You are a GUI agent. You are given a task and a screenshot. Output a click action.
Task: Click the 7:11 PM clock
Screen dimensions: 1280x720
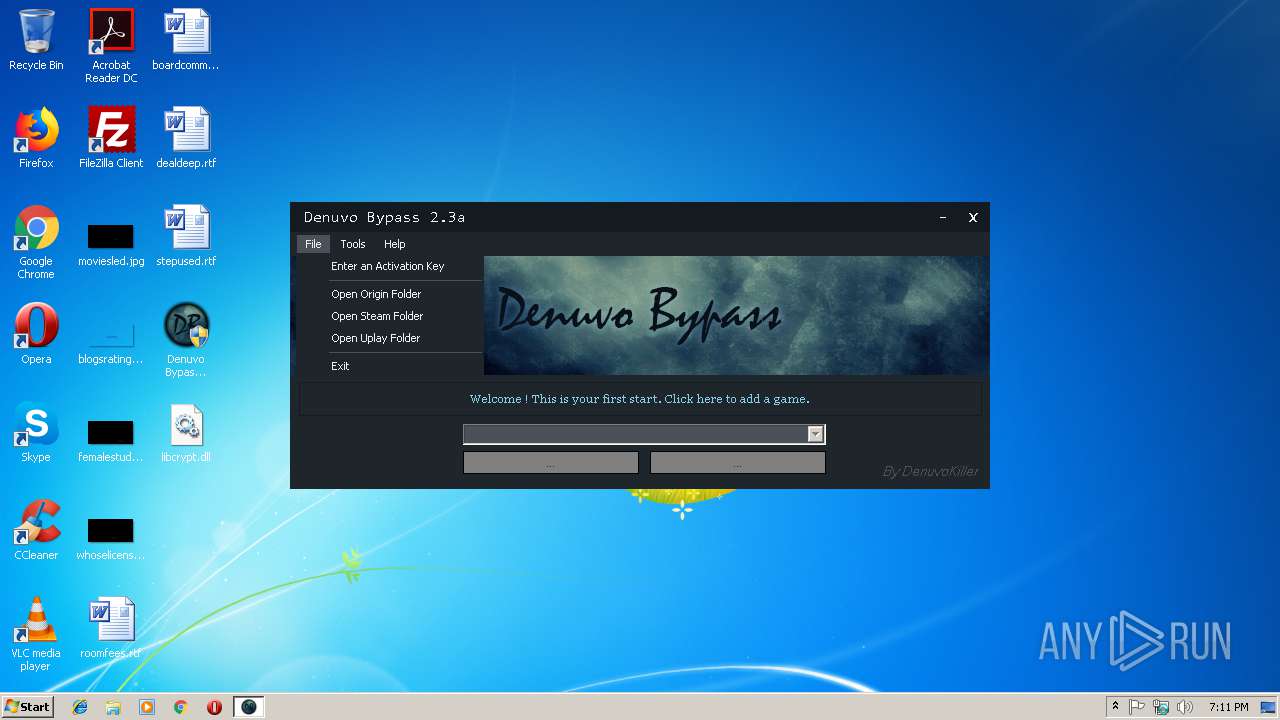1228,707
